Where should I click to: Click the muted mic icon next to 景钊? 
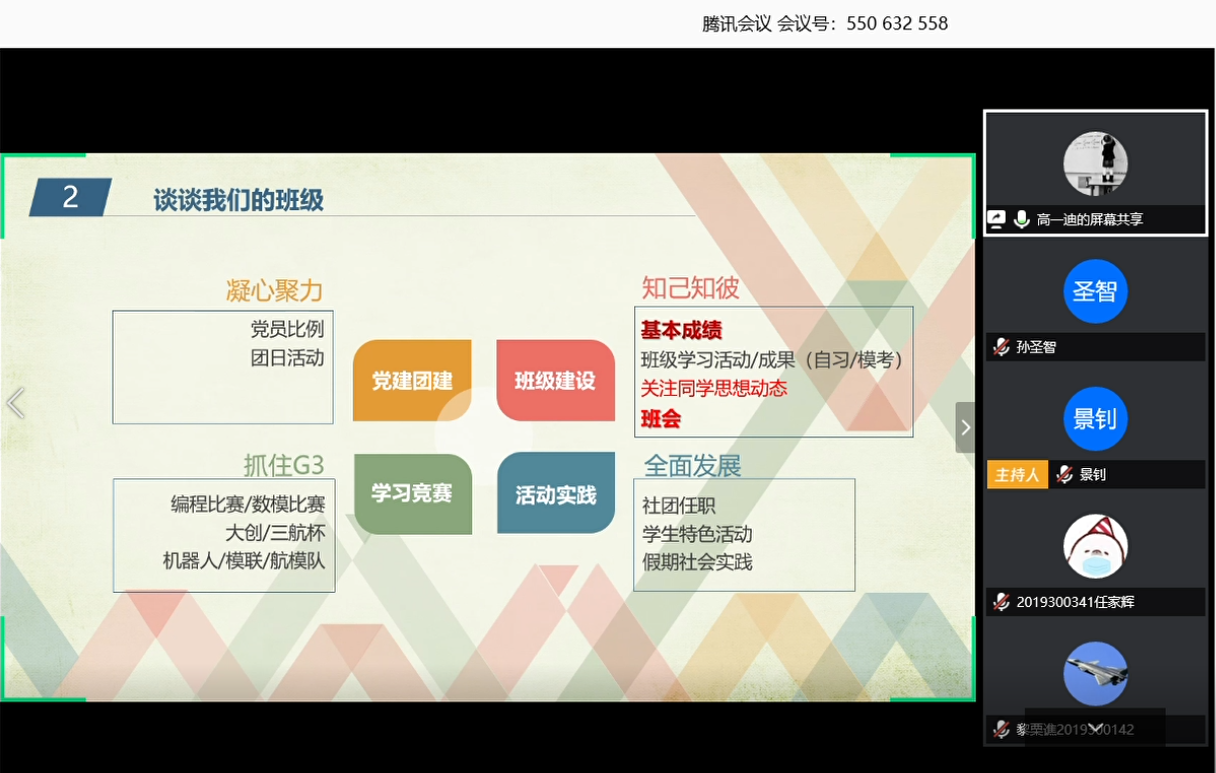[1064, 474]
